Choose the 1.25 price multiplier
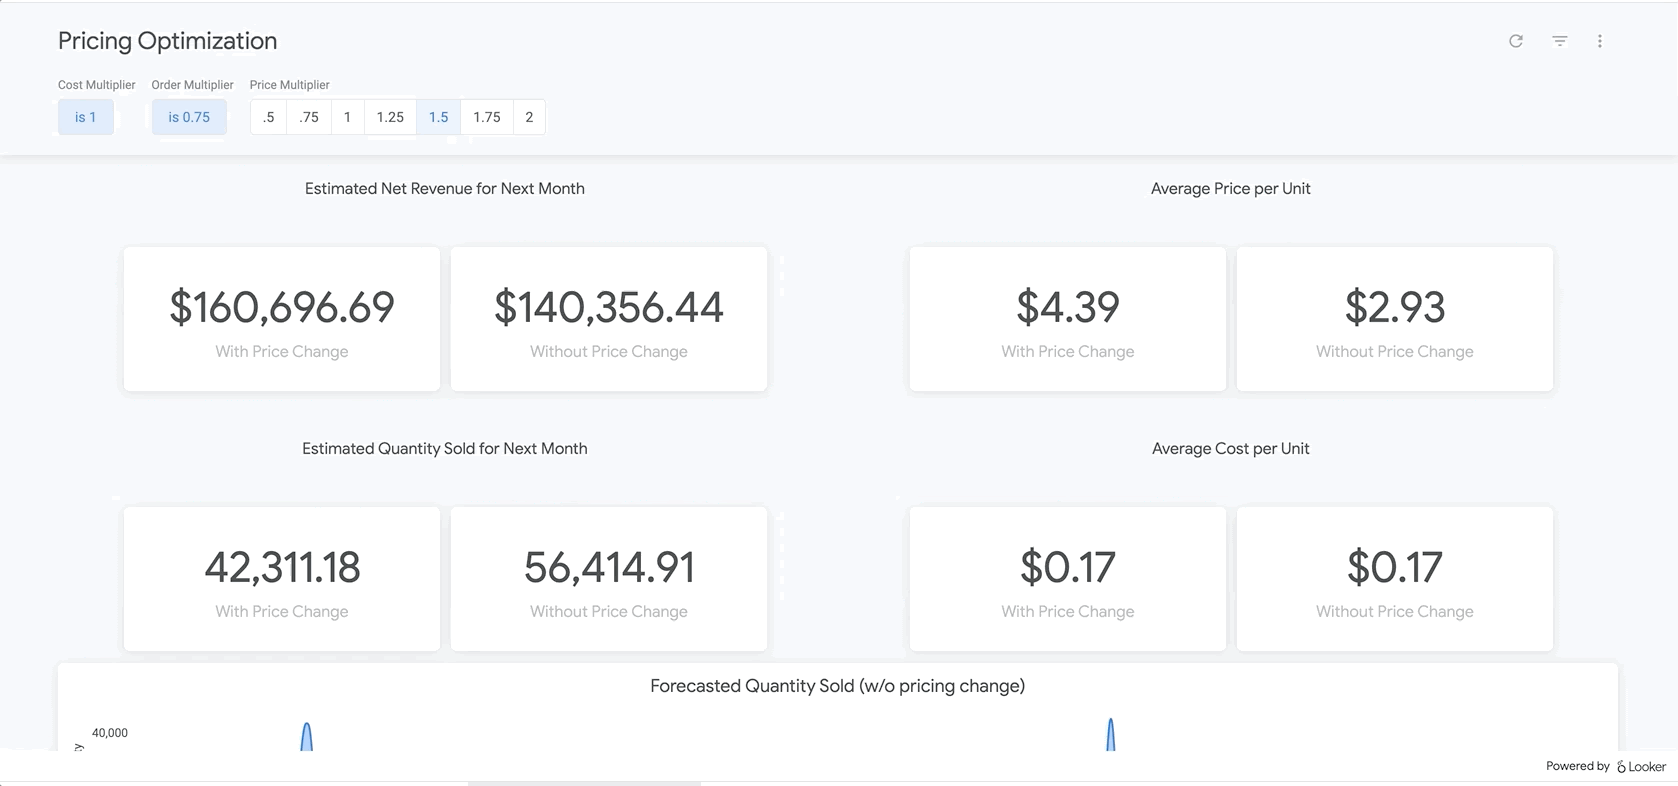1678x786 pixels. pos(390,117)
